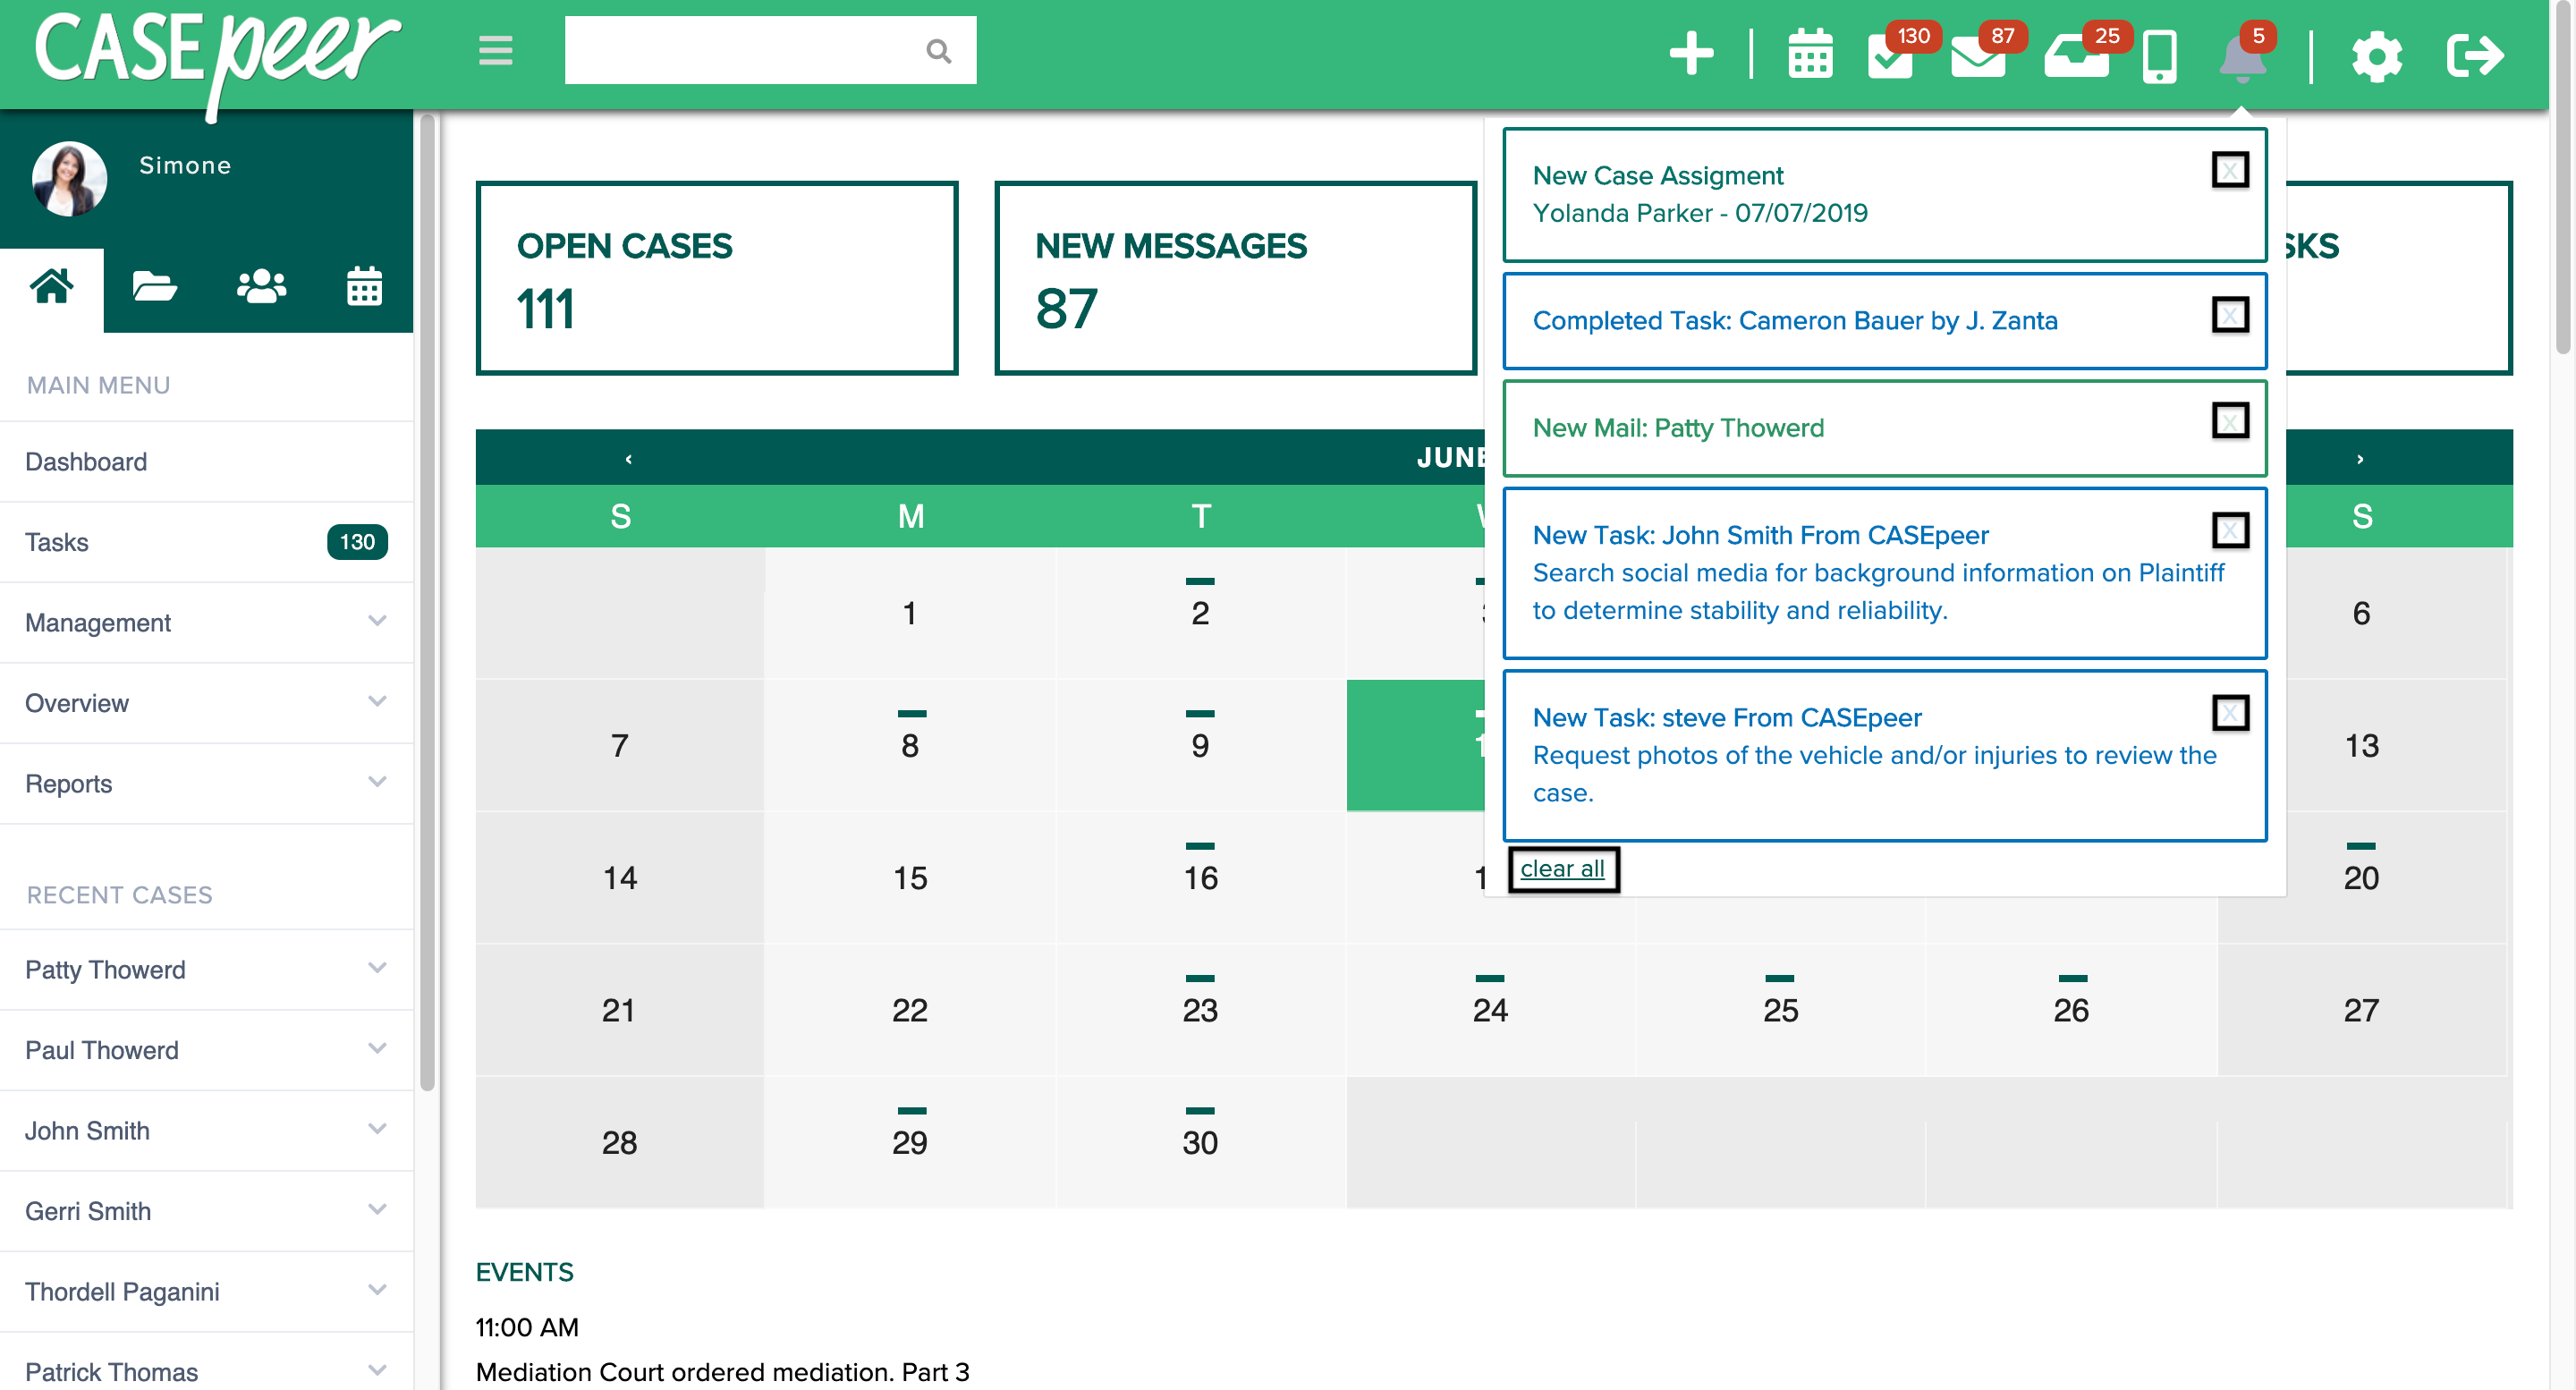Expand the Management menu section
This screenshot has height=1390, width=2576.
[x=376, y=621]
